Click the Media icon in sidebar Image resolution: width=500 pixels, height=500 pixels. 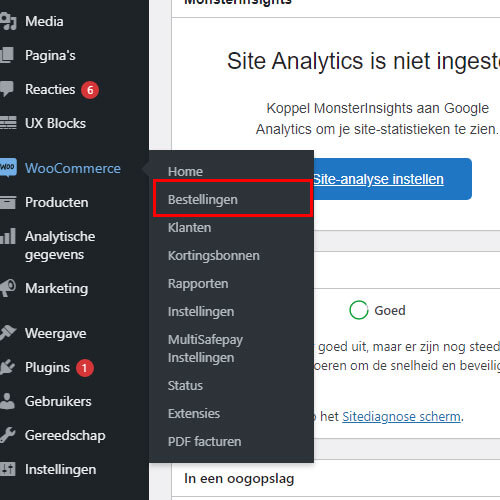[8, 21]
